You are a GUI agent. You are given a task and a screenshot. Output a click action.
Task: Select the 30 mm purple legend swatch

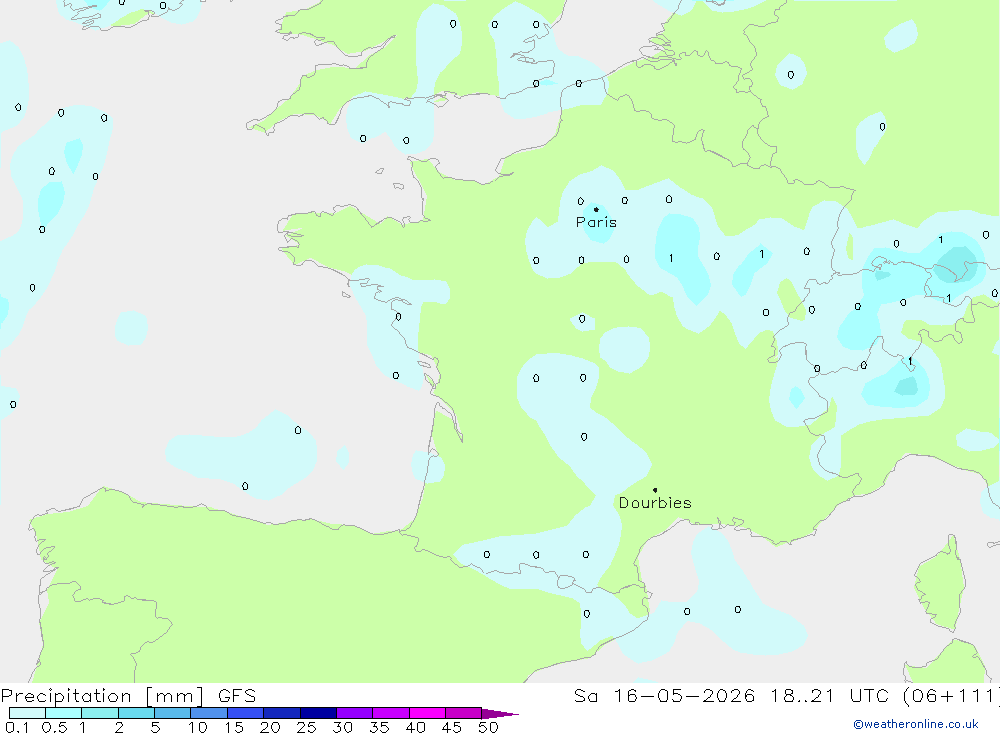pos(354,713)
